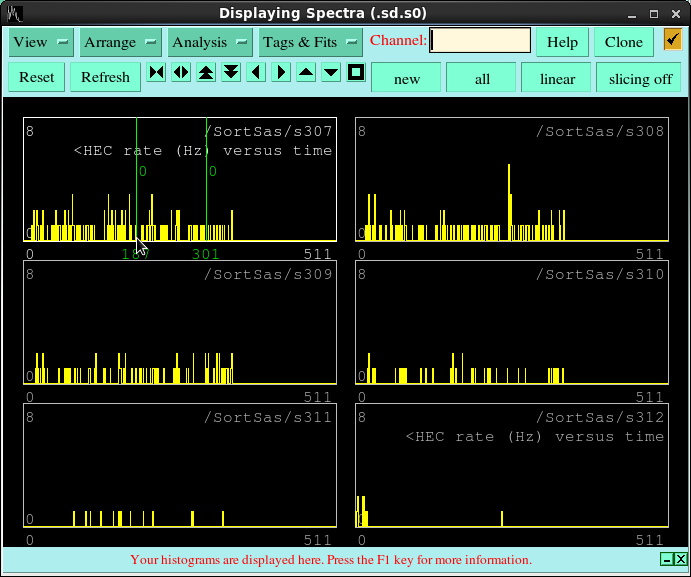The width and height of the screenshot is (691, 577).
Task: Click the single down triangle icon
Action: [331, 73]
